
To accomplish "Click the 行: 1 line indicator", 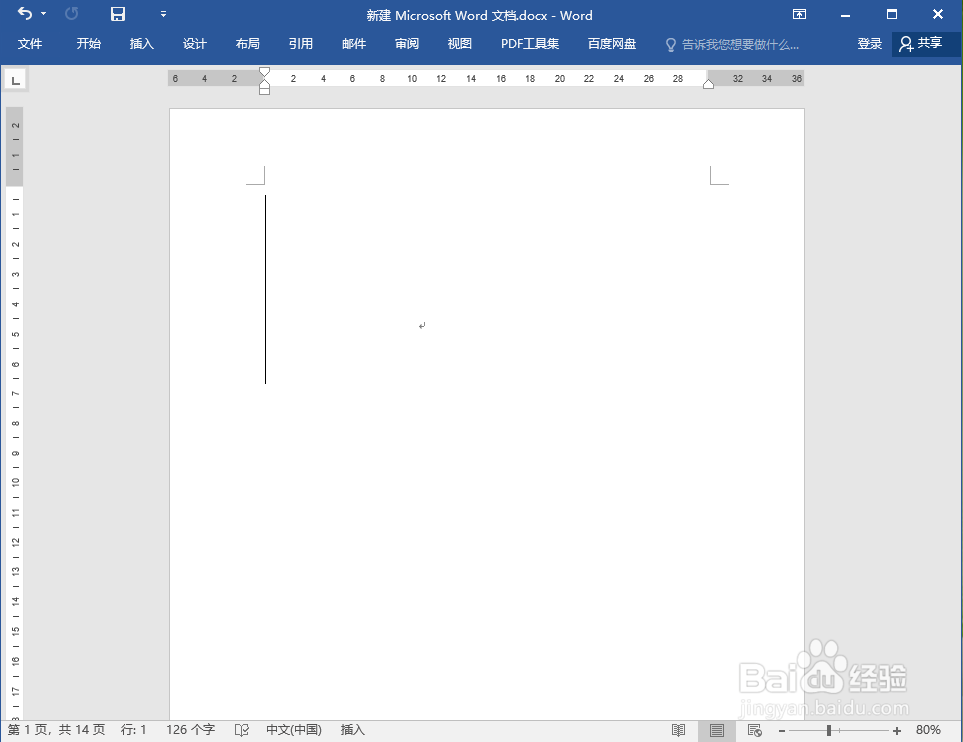I will [133, 730].
